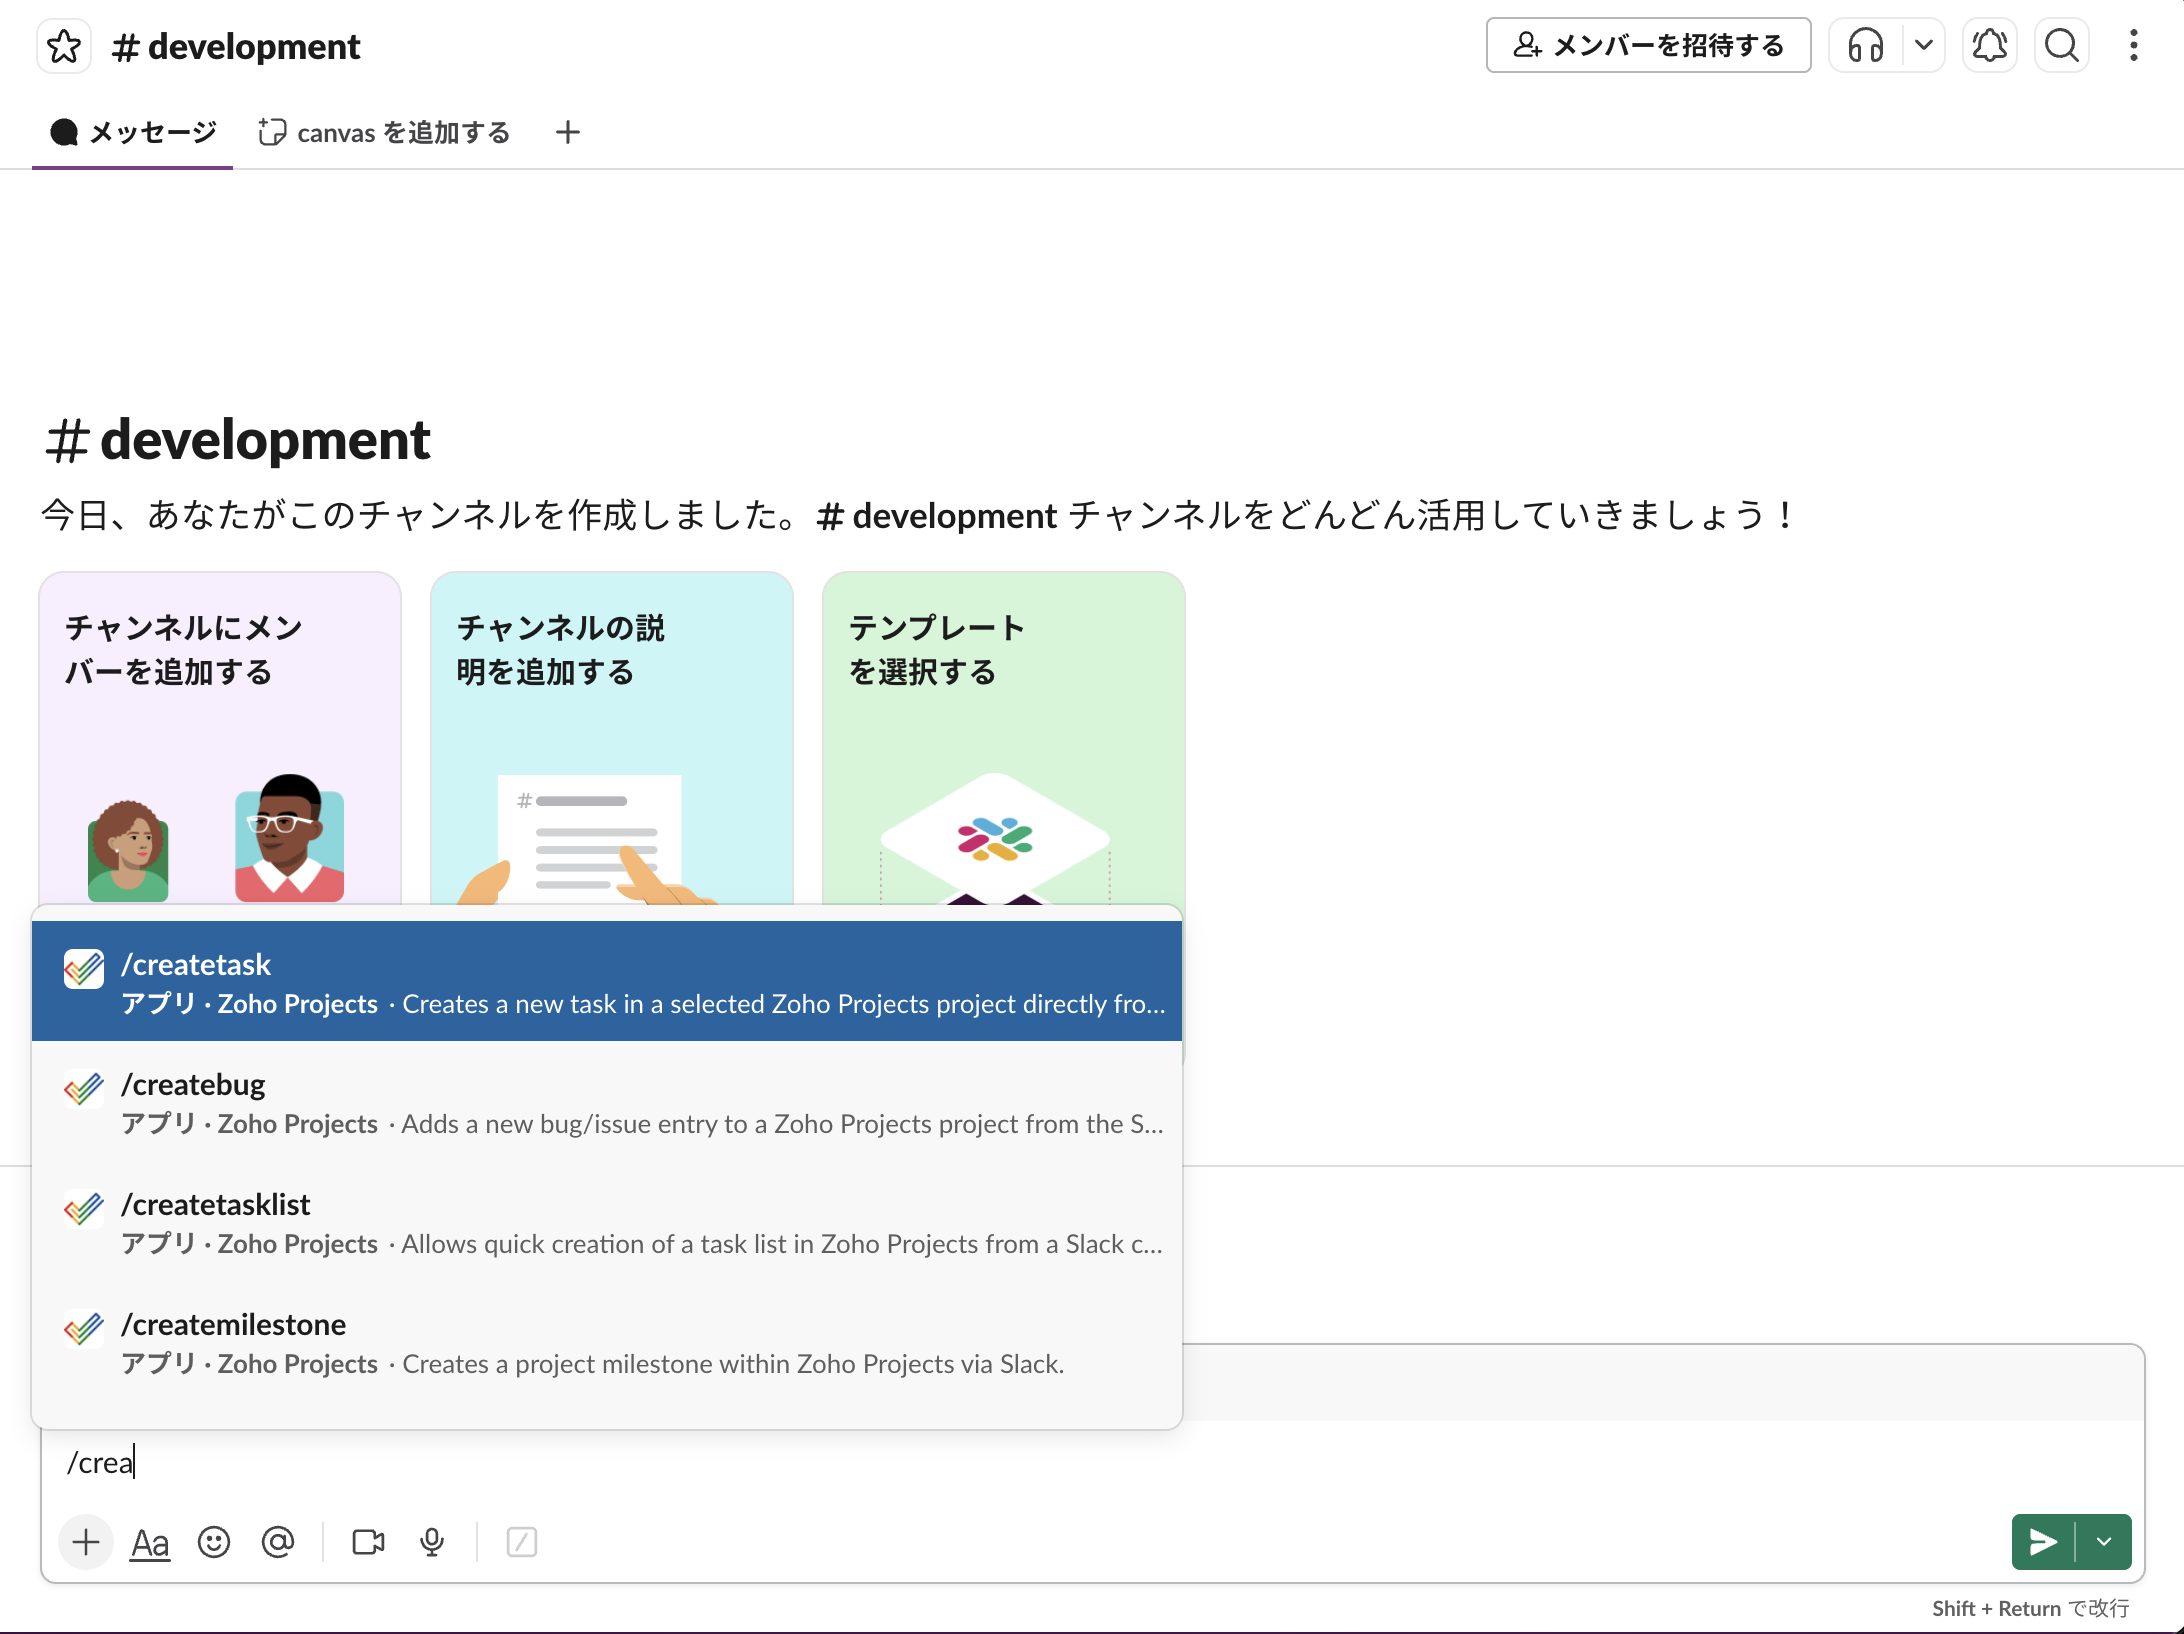Open huddle options chevron
2184x1634 pixels.
(1923, 46)
